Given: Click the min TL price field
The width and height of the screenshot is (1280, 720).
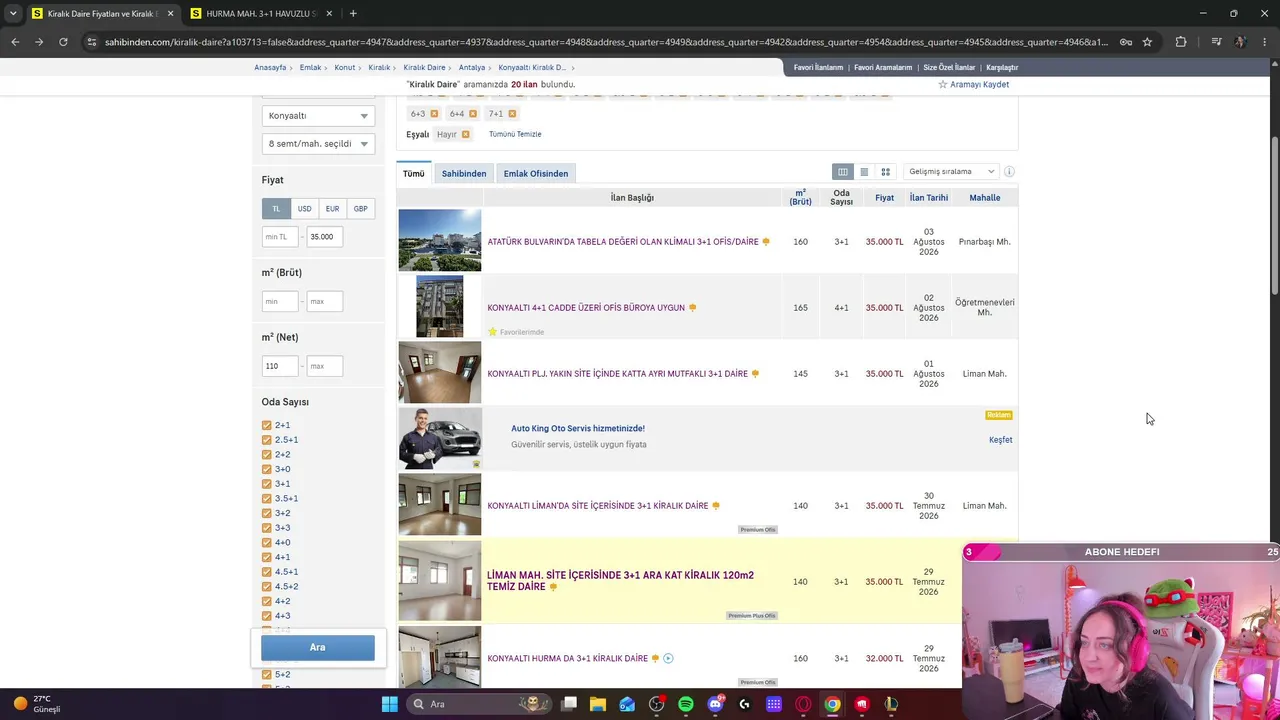Looking at the screenshot, I should click(x=280, y=237).
